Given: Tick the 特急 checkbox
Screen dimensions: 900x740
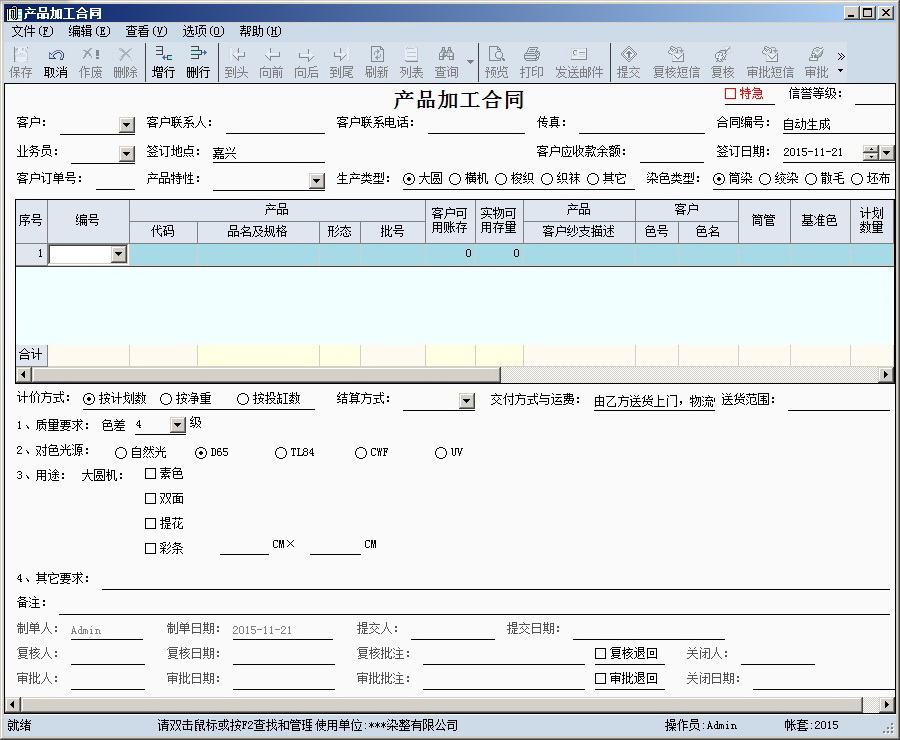Looking at the screenshot, I should (730, 94).
